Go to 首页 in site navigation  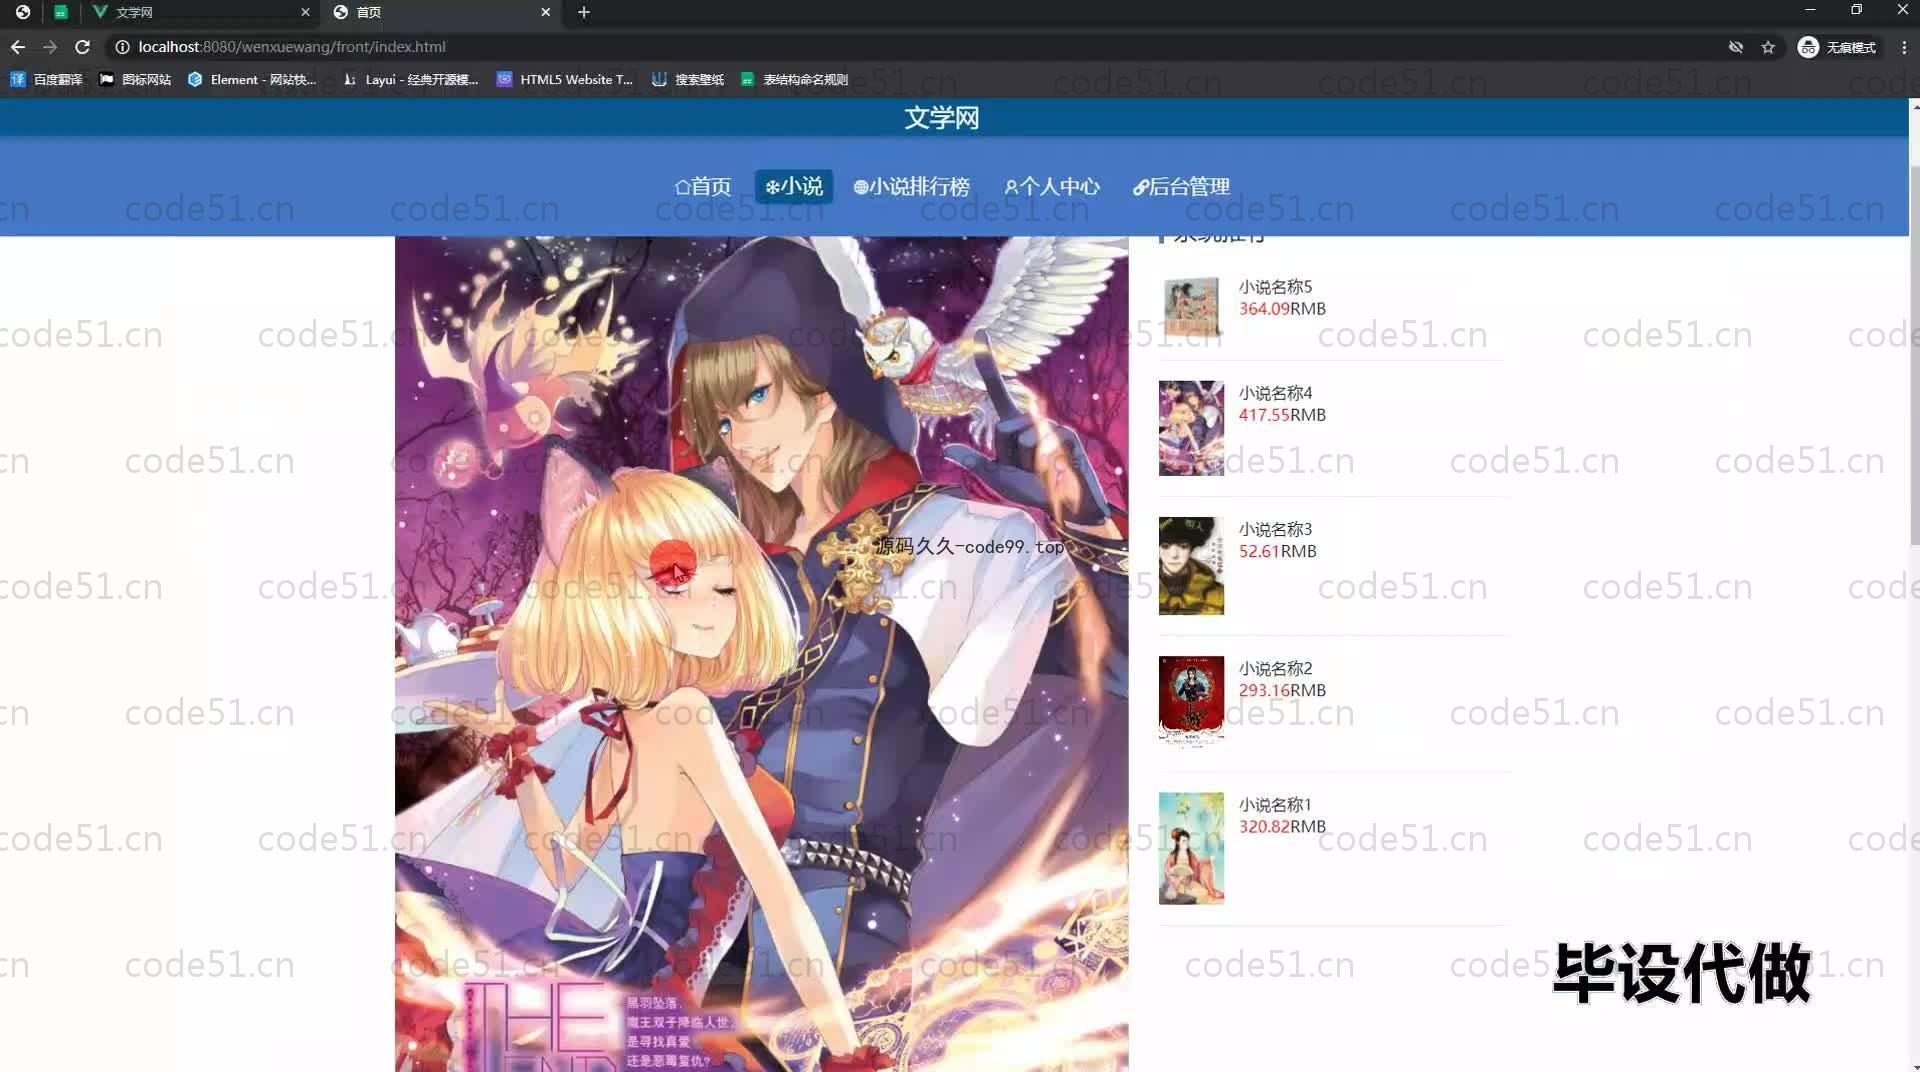[703, 187]
